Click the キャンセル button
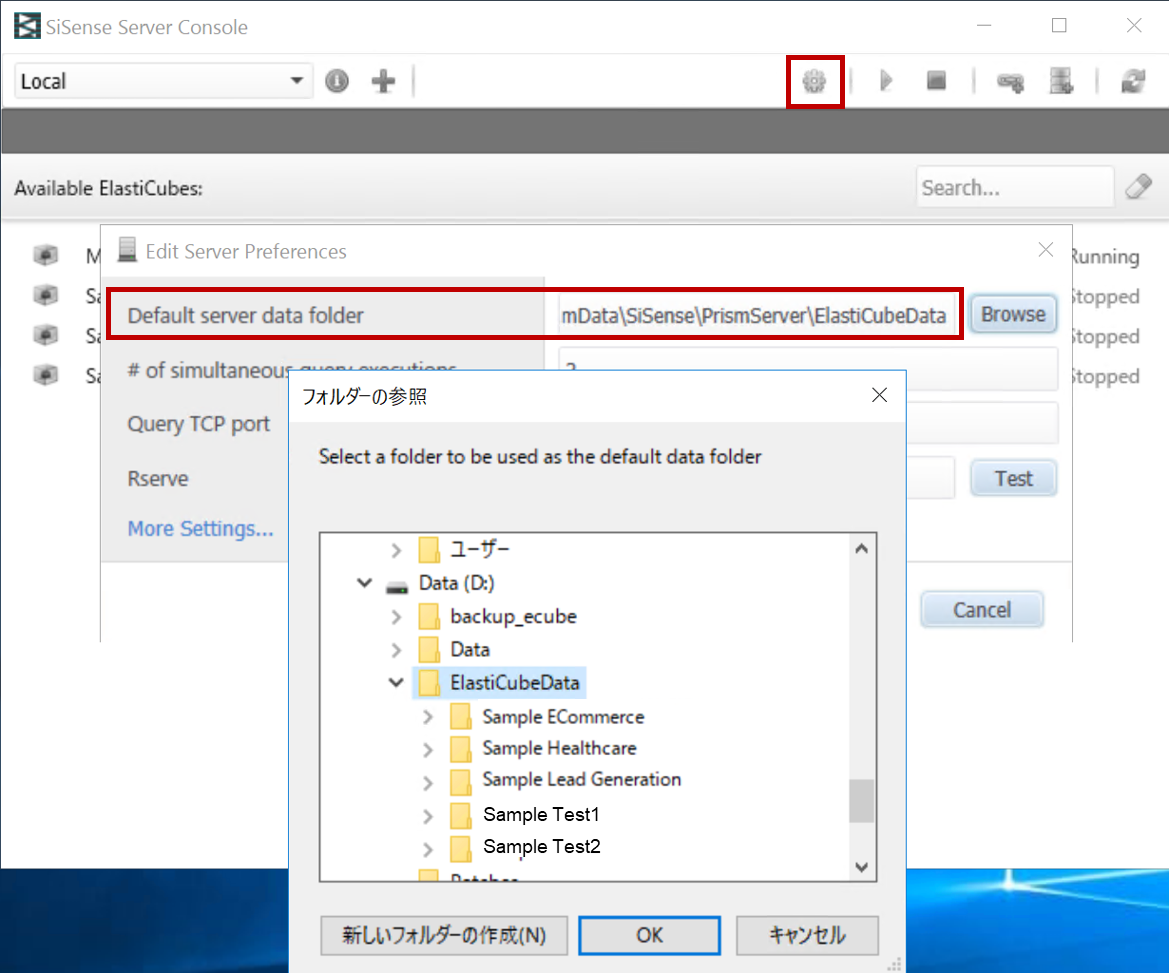Viewport: 1169px width, 973px height. click(x=807, y=935)
